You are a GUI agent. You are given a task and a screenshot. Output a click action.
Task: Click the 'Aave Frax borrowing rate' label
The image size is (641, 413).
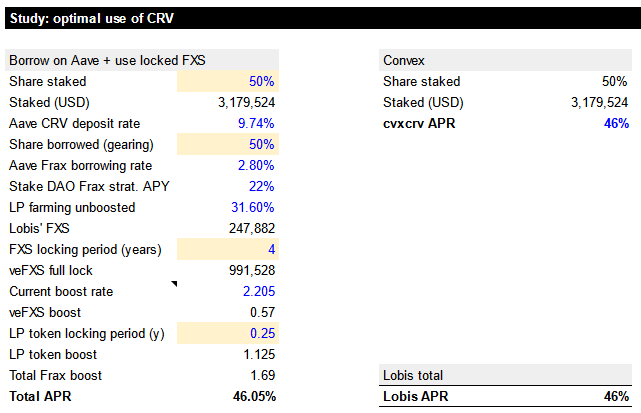click(x=81, y=166)
